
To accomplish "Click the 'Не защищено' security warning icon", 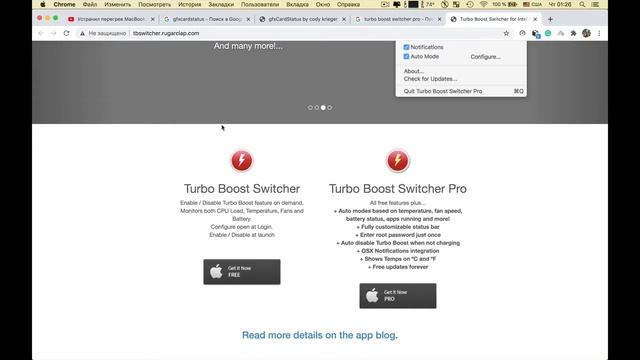I will click(x=82, y=33).
